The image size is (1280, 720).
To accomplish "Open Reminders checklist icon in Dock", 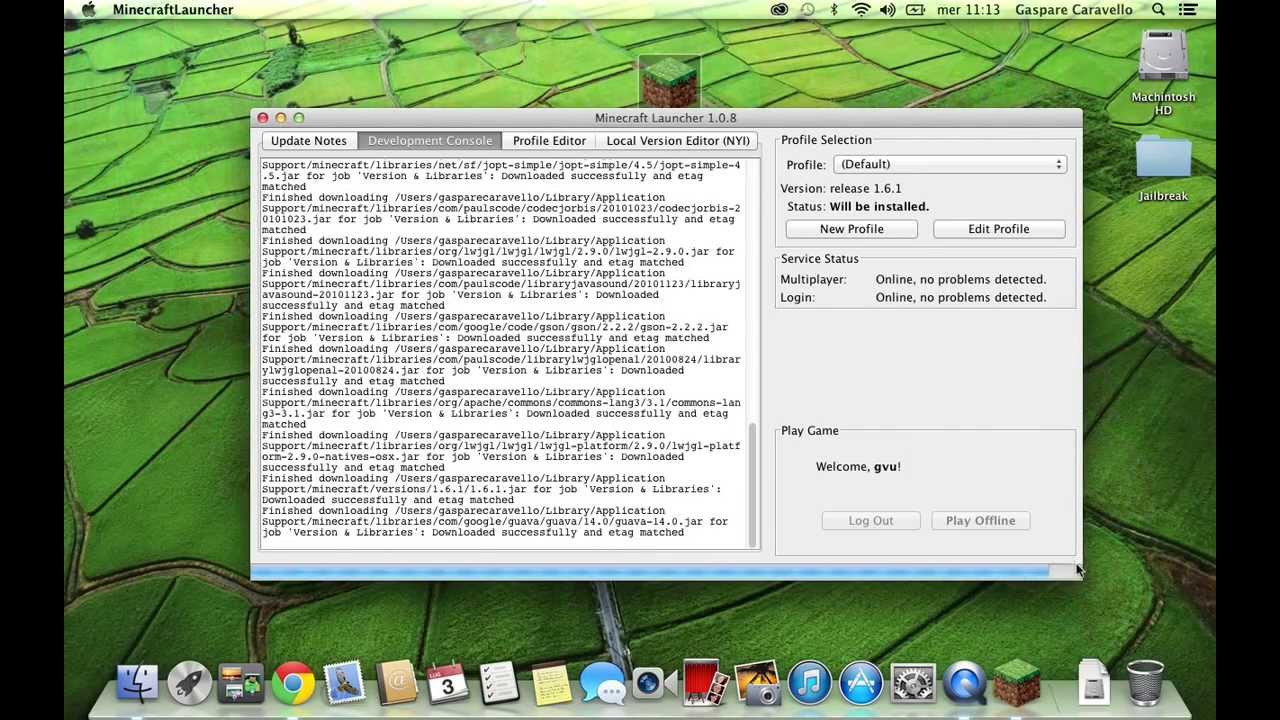I will [x=499, y=683].
